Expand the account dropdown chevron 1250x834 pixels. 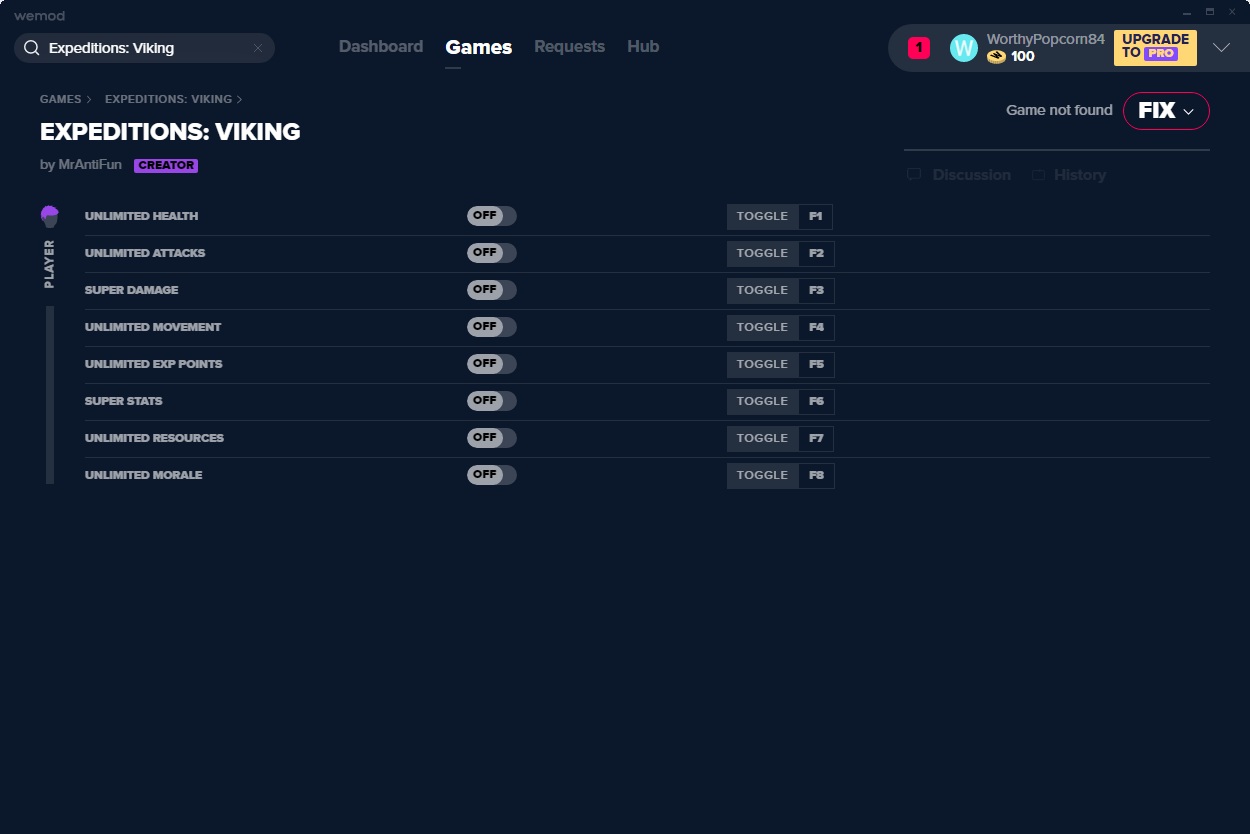click(x=1221, y=48)
